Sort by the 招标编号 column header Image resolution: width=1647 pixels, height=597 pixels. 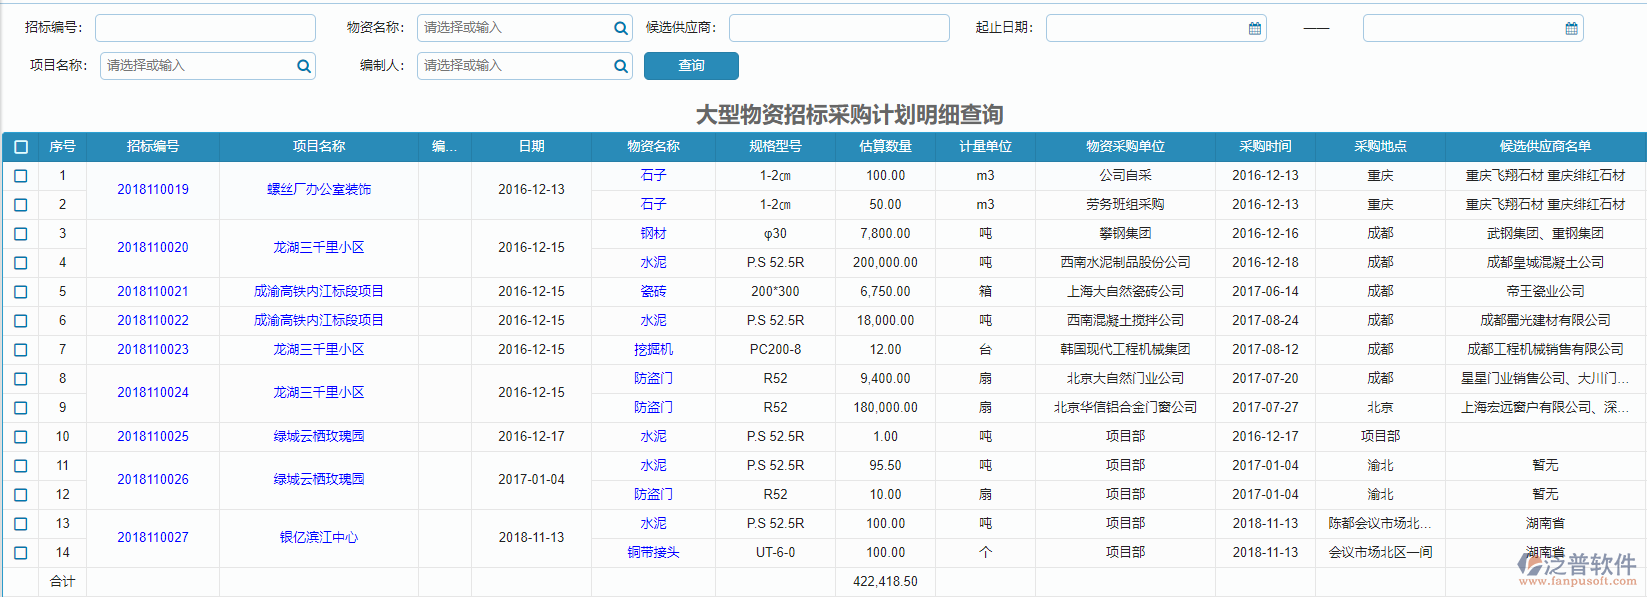(x=153, y=146)
